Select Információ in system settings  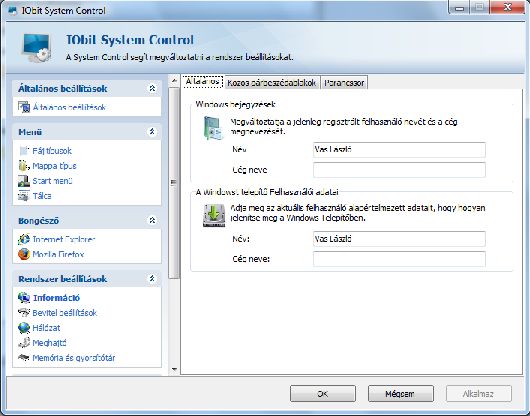(x=56, y=298)
